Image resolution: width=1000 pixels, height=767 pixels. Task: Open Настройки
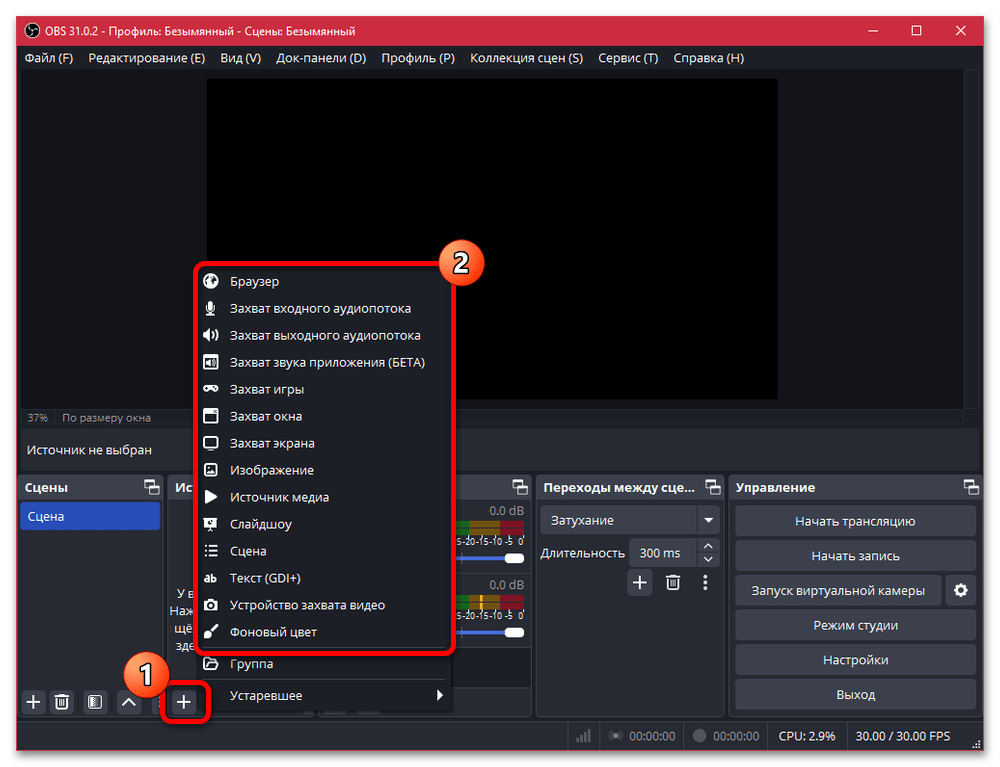click(855, 660)
